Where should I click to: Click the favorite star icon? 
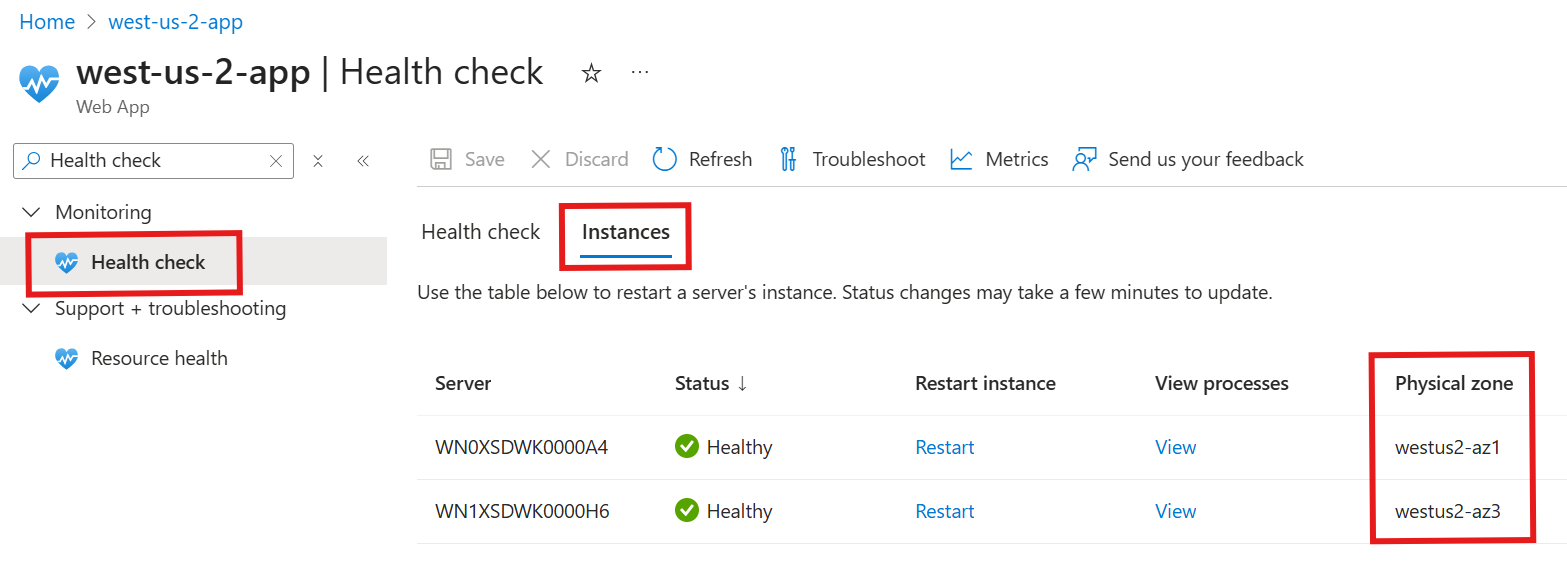(x=592, y=73)
